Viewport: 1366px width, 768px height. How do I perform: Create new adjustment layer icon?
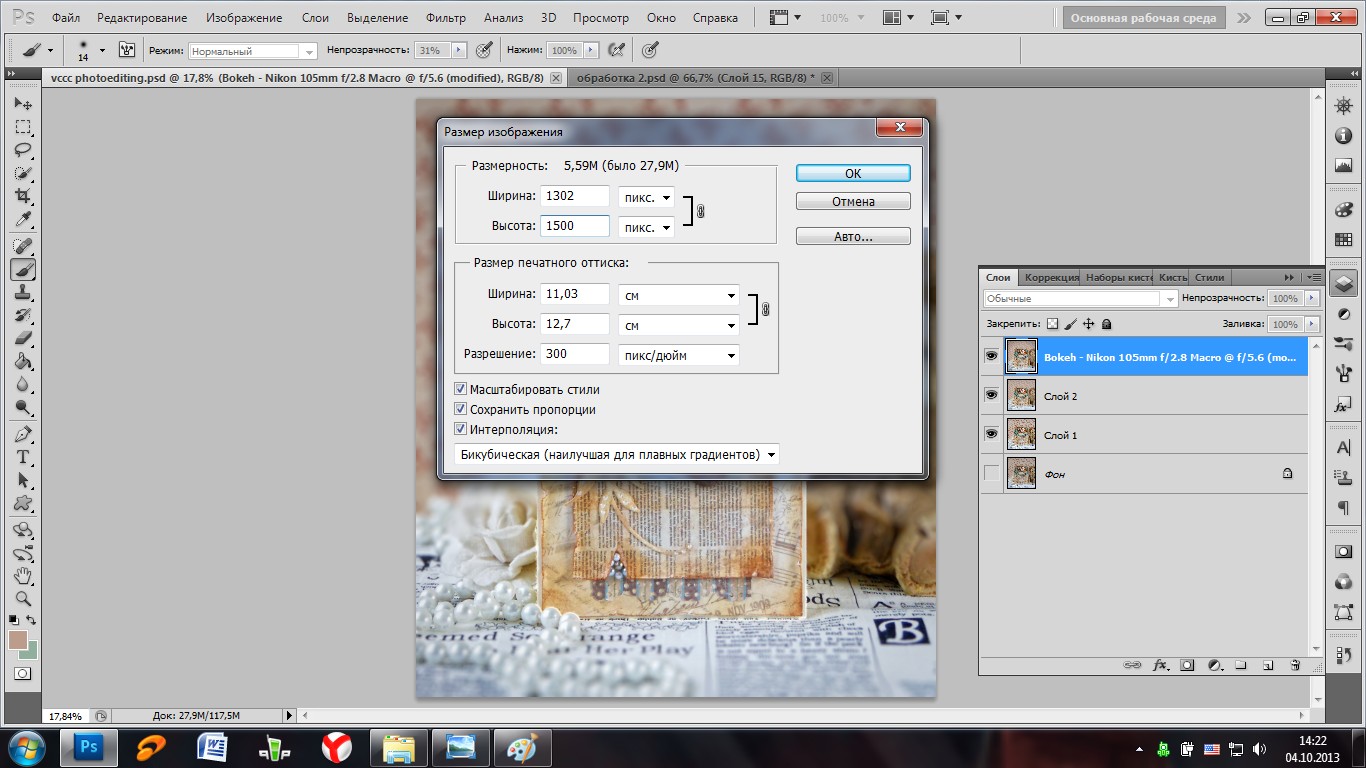[1214, 664]
